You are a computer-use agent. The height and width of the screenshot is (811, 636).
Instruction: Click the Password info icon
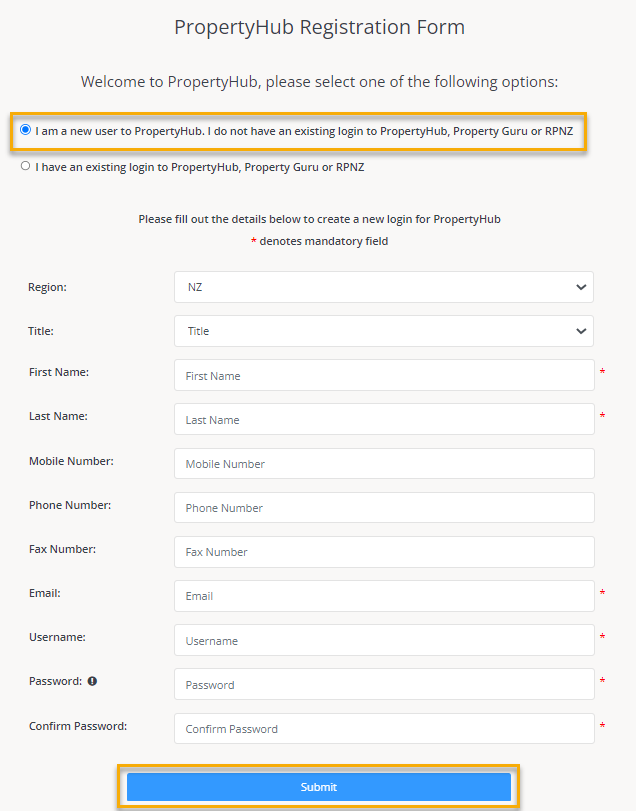tap(93, 681)
